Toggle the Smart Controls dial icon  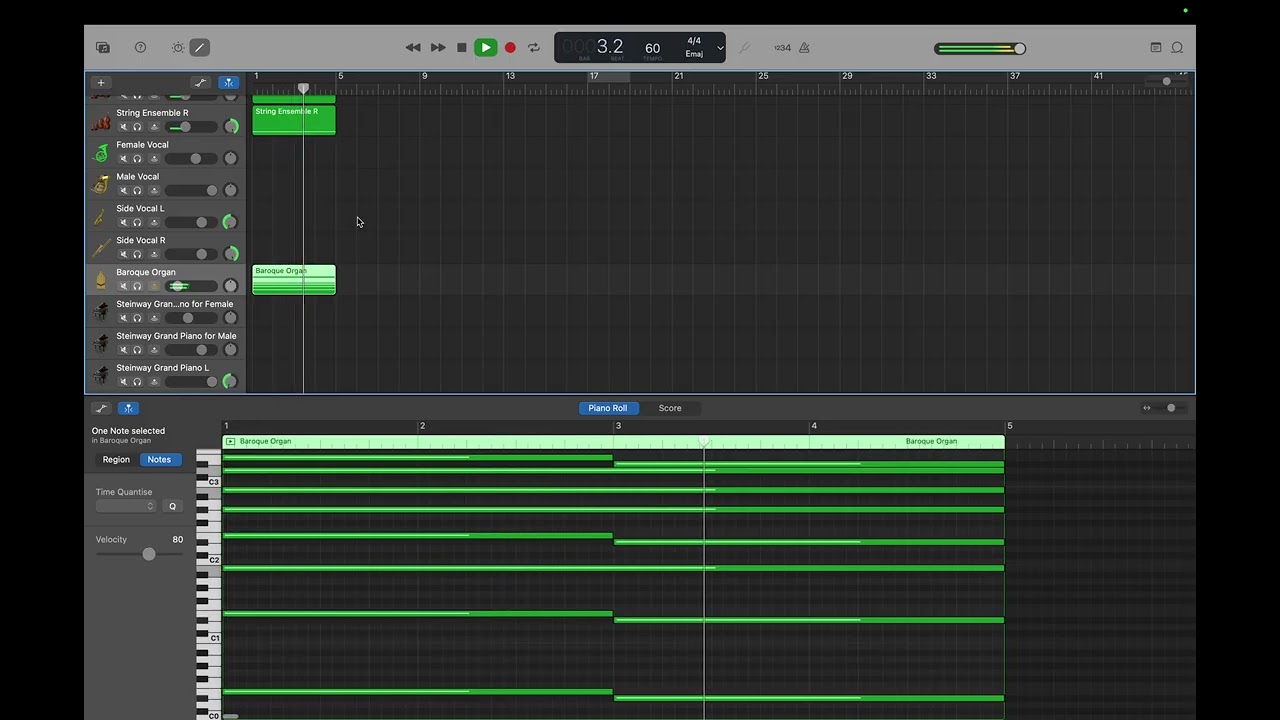(x=178, y=47)
